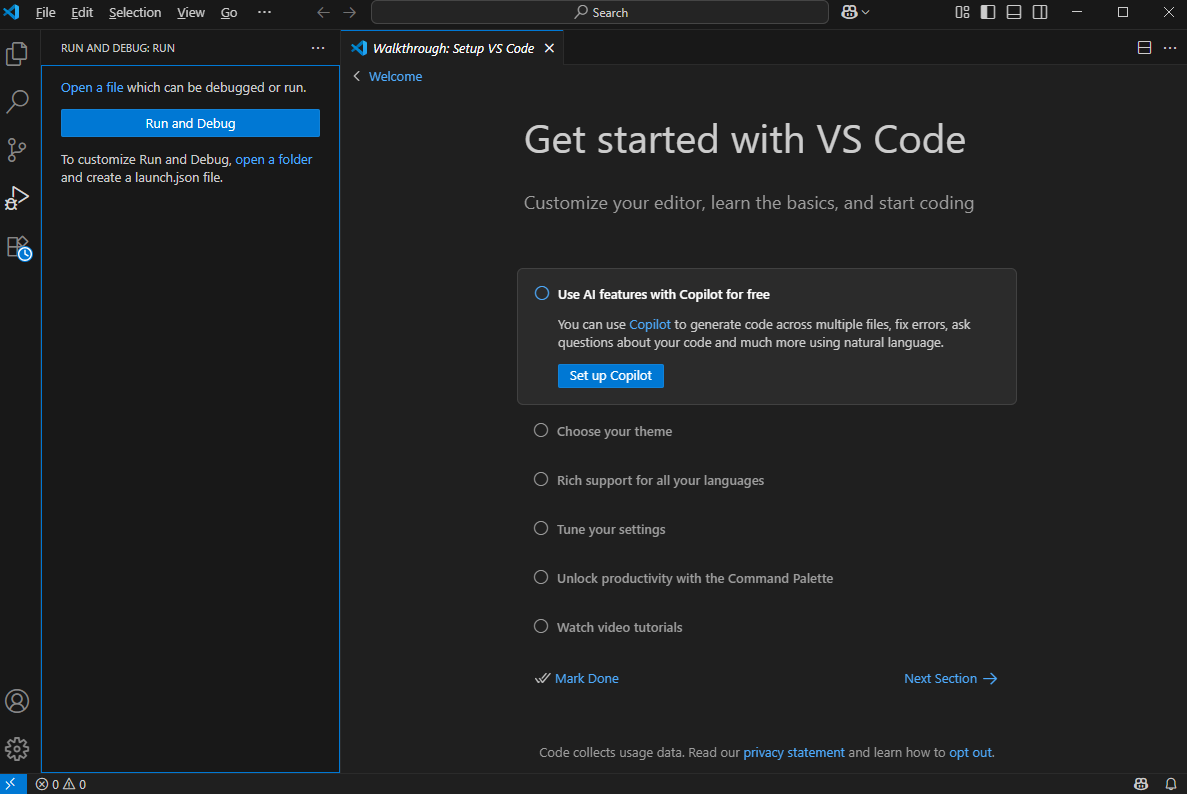Viewport: 1187px width, 794px height.
Task: Click the VS Code logo in title bar
Action: 12,12
